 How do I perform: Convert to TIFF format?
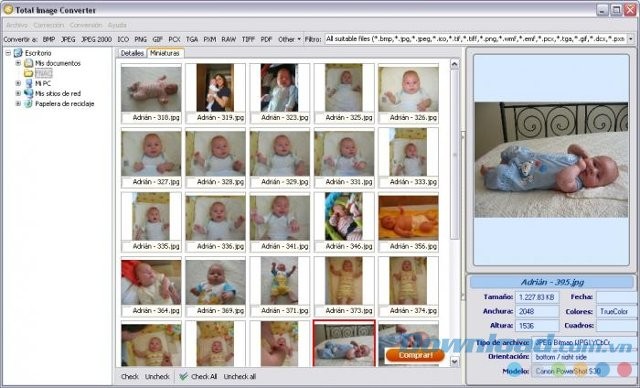tap(248, 40)
